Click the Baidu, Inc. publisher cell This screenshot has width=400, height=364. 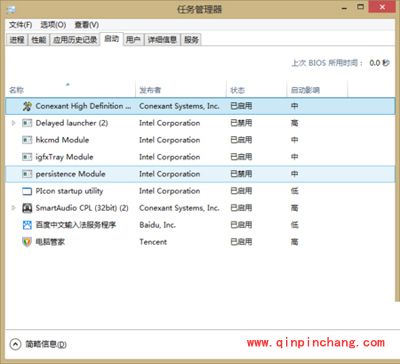tap(157, 225)
